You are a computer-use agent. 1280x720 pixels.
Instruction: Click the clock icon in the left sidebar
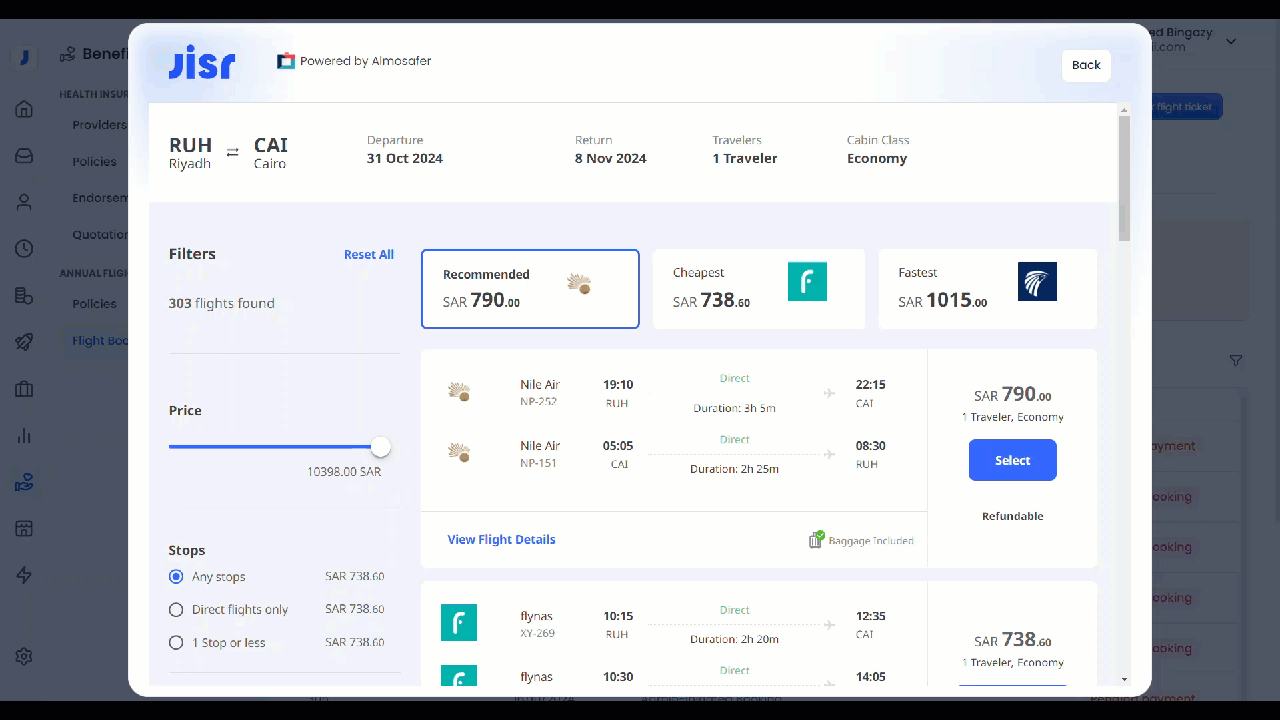pyautogui.click(x=24, y=249)
